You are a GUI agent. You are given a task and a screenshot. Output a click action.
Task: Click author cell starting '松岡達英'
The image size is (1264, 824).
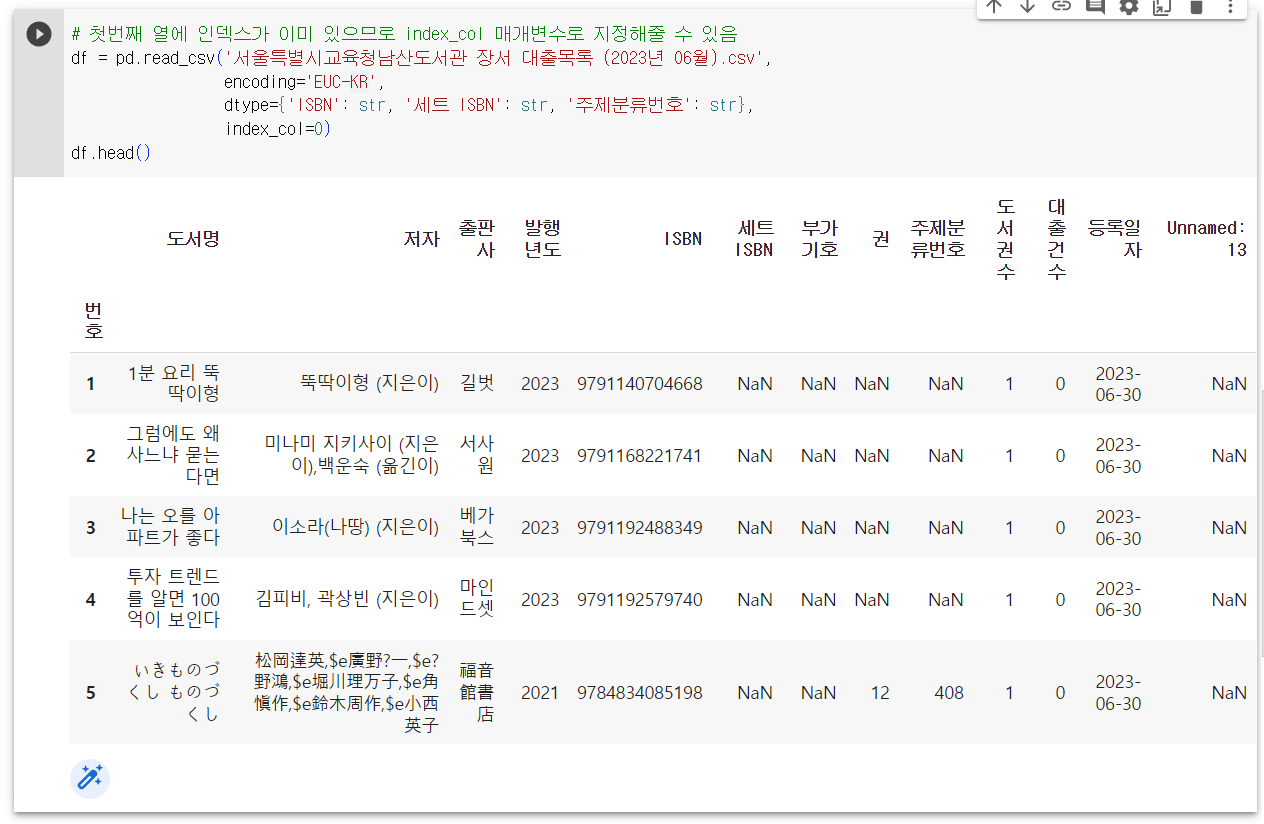pos(347,692)
